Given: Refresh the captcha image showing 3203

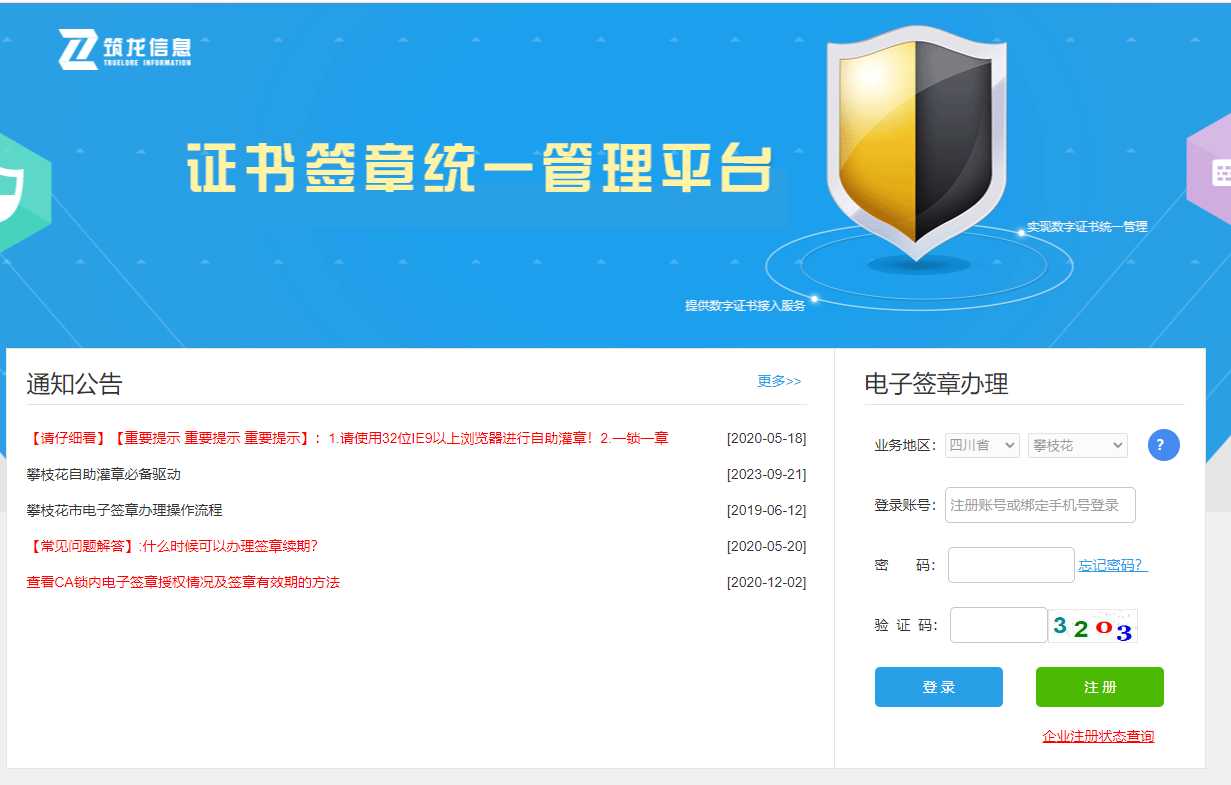Looking at the screenshot, I should pos(1092,626).
